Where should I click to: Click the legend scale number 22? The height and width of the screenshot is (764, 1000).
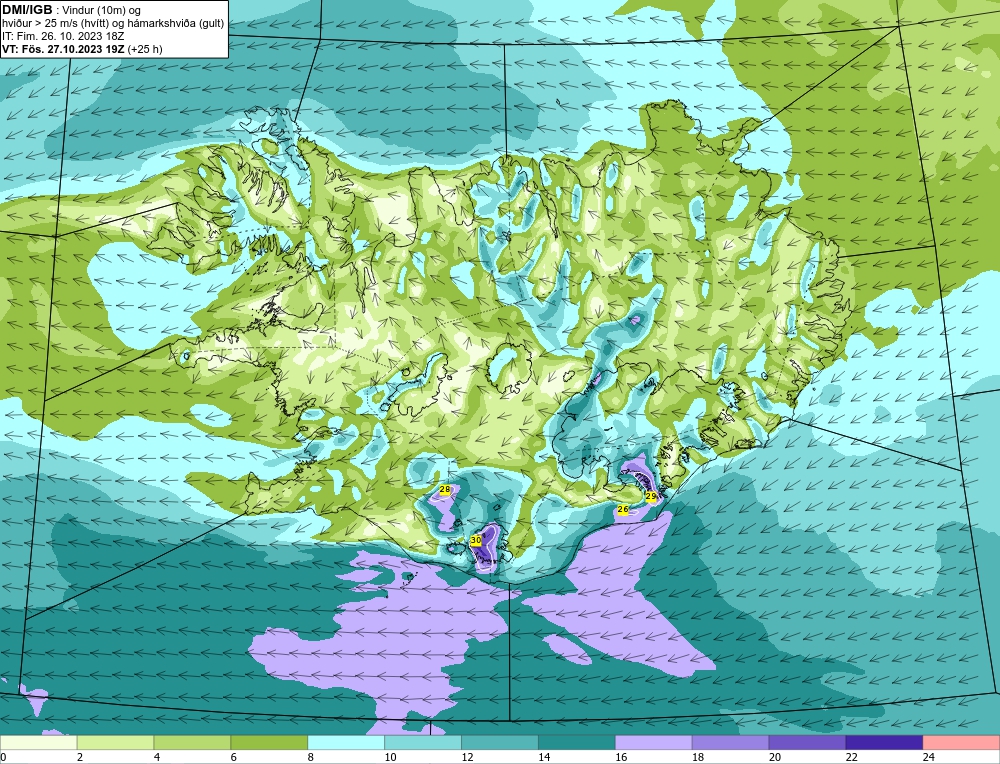coord(852,757)
